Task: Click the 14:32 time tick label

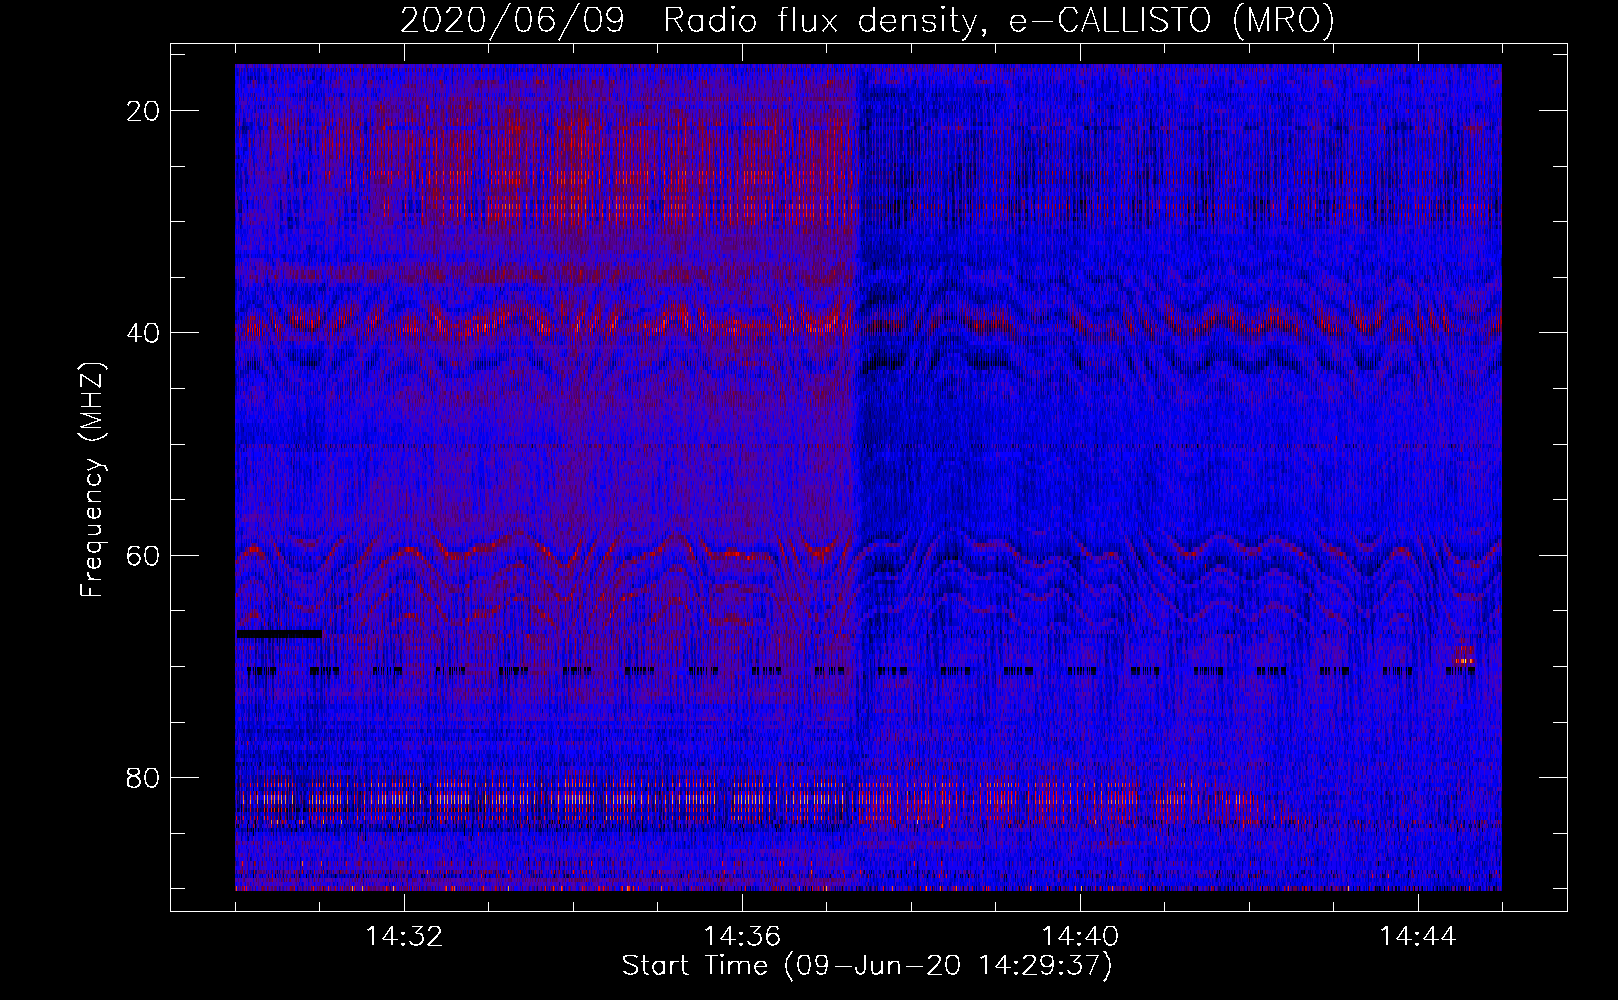Action: tap(404, 937)
